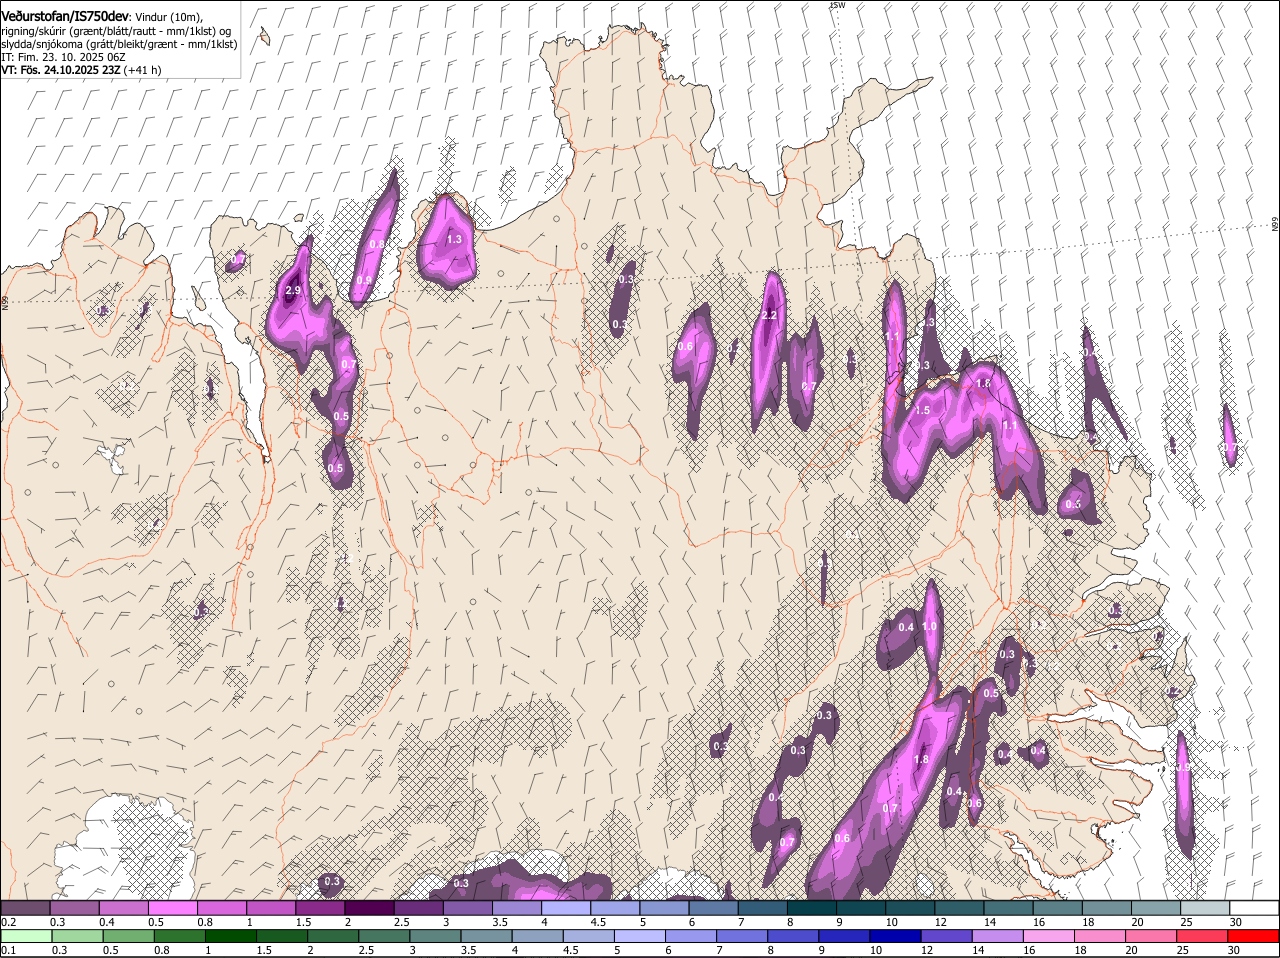Pick the lower-scale swatch labeled 20
The height and width of the screenshot is (958, 1280).
click(x=1151, y=936)
